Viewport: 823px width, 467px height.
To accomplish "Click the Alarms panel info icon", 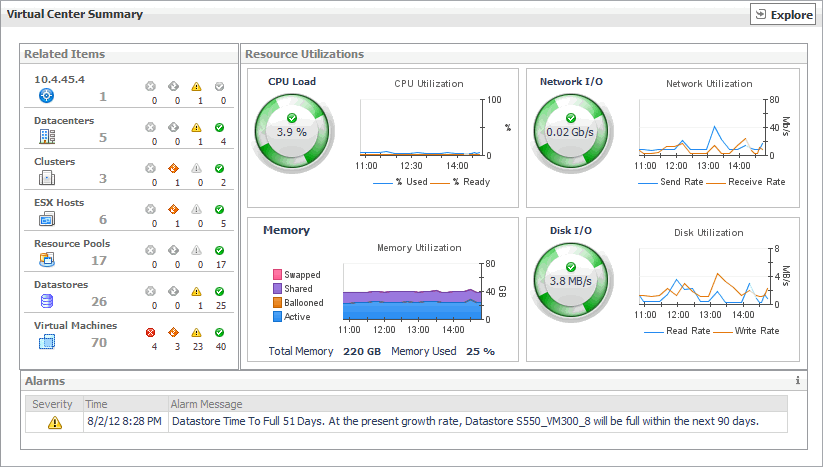I will pyautogui.click(x=797, y=381).
